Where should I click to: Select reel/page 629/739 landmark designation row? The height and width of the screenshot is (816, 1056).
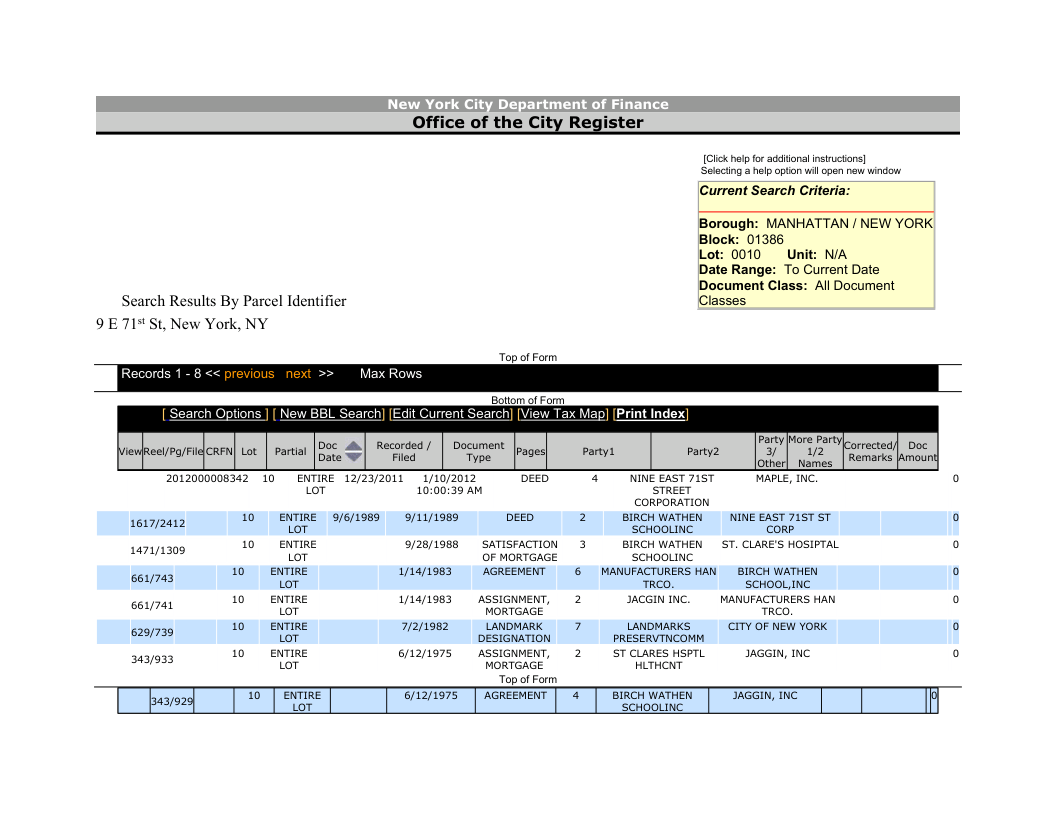(152, 633)
